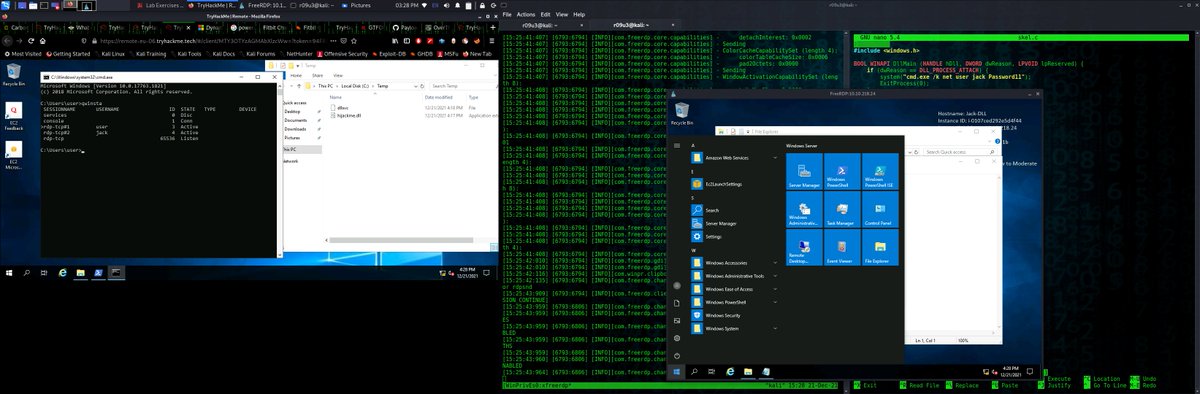Open Event Viewer tile

point(843,247)
